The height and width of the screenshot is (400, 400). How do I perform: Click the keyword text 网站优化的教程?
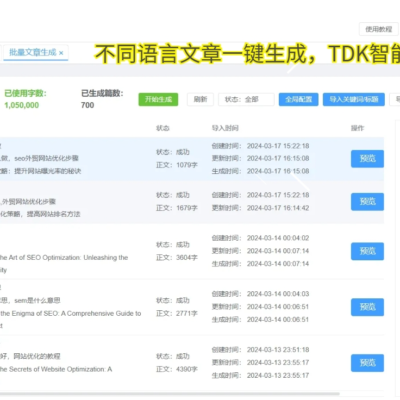(37, 356)
